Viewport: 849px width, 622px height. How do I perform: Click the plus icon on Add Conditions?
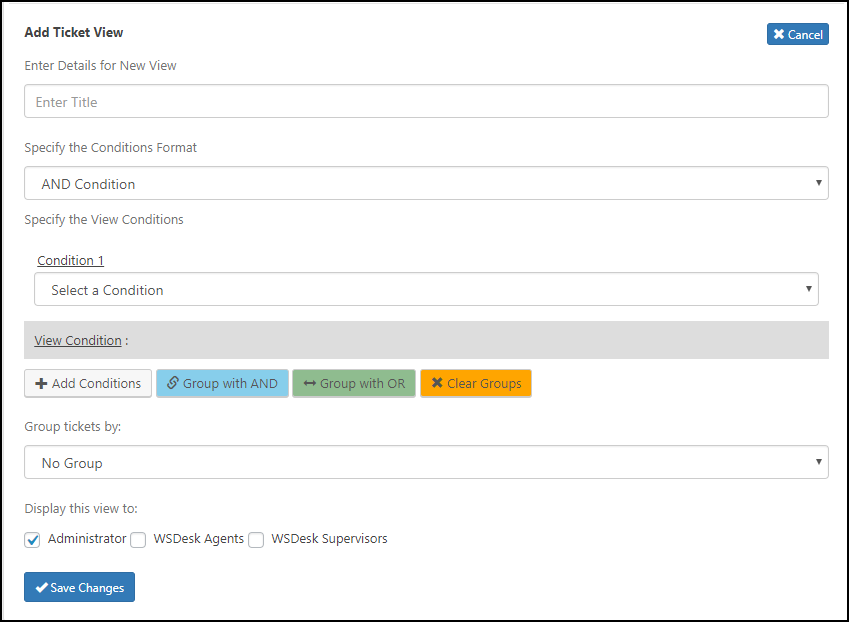click(41, 384)
